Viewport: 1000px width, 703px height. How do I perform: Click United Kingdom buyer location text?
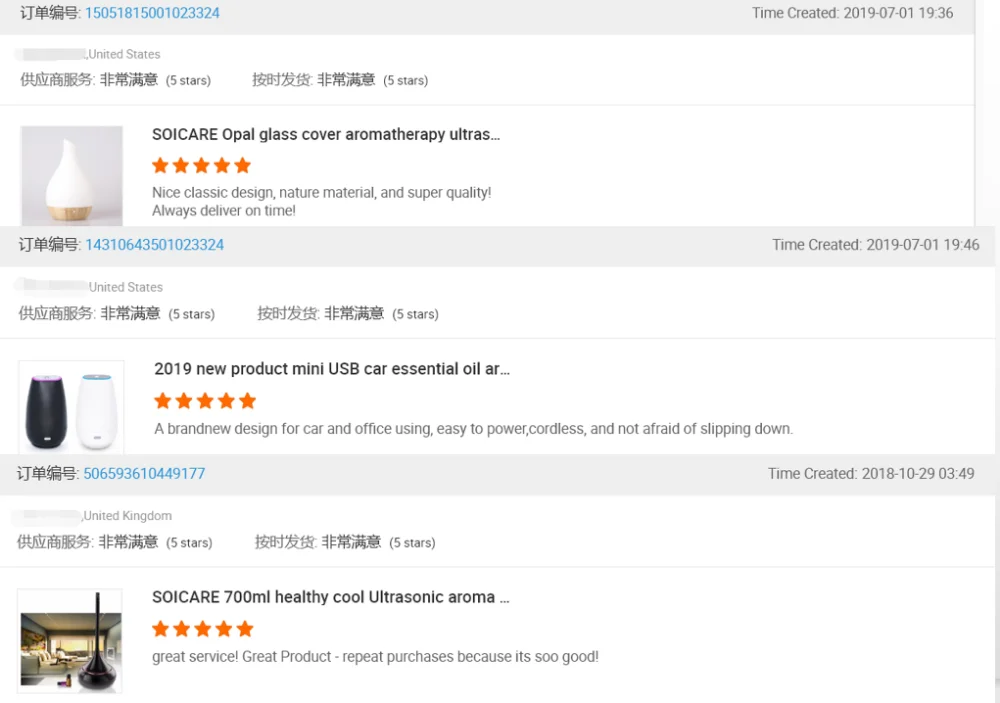127,516
